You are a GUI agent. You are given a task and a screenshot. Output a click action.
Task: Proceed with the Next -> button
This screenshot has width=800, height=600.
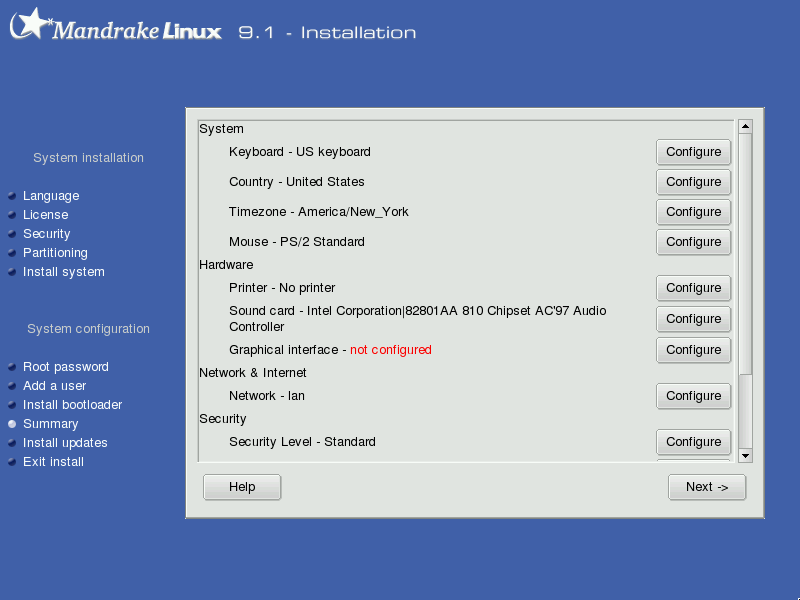click(x=707, y=487)
